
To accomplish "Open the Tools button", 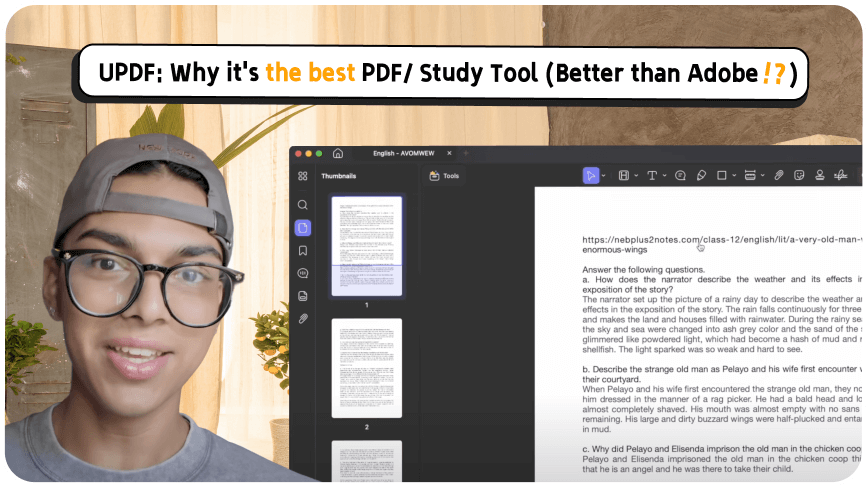I will tap(445, 176).
